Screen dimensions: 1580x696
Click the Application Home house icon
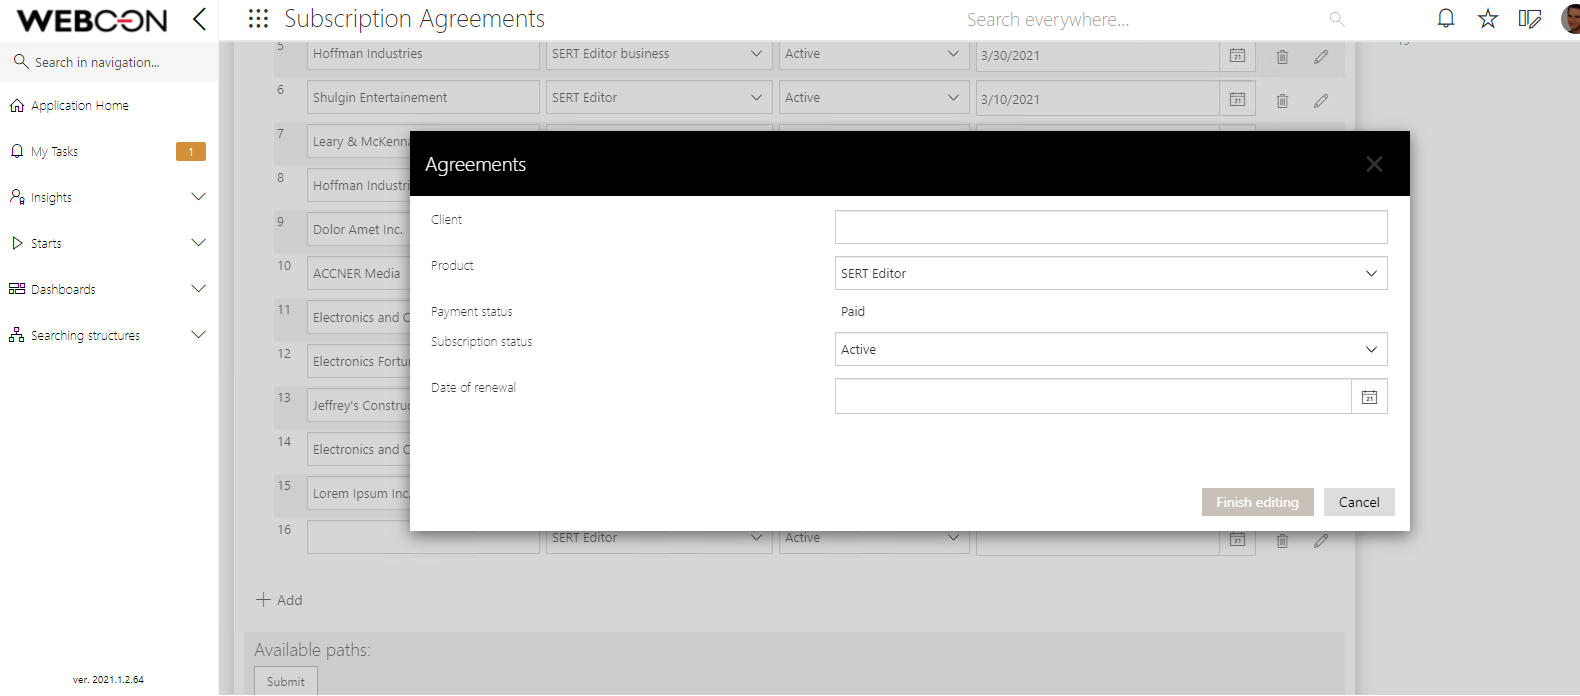pos(17,105)
